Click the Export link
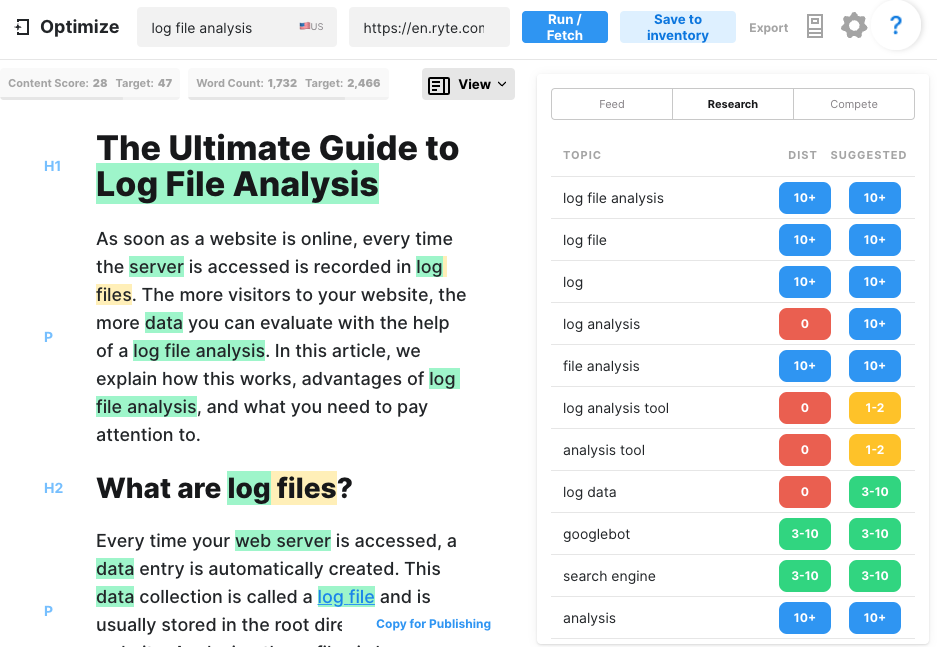The image size is (937, 647). point(768,28)
